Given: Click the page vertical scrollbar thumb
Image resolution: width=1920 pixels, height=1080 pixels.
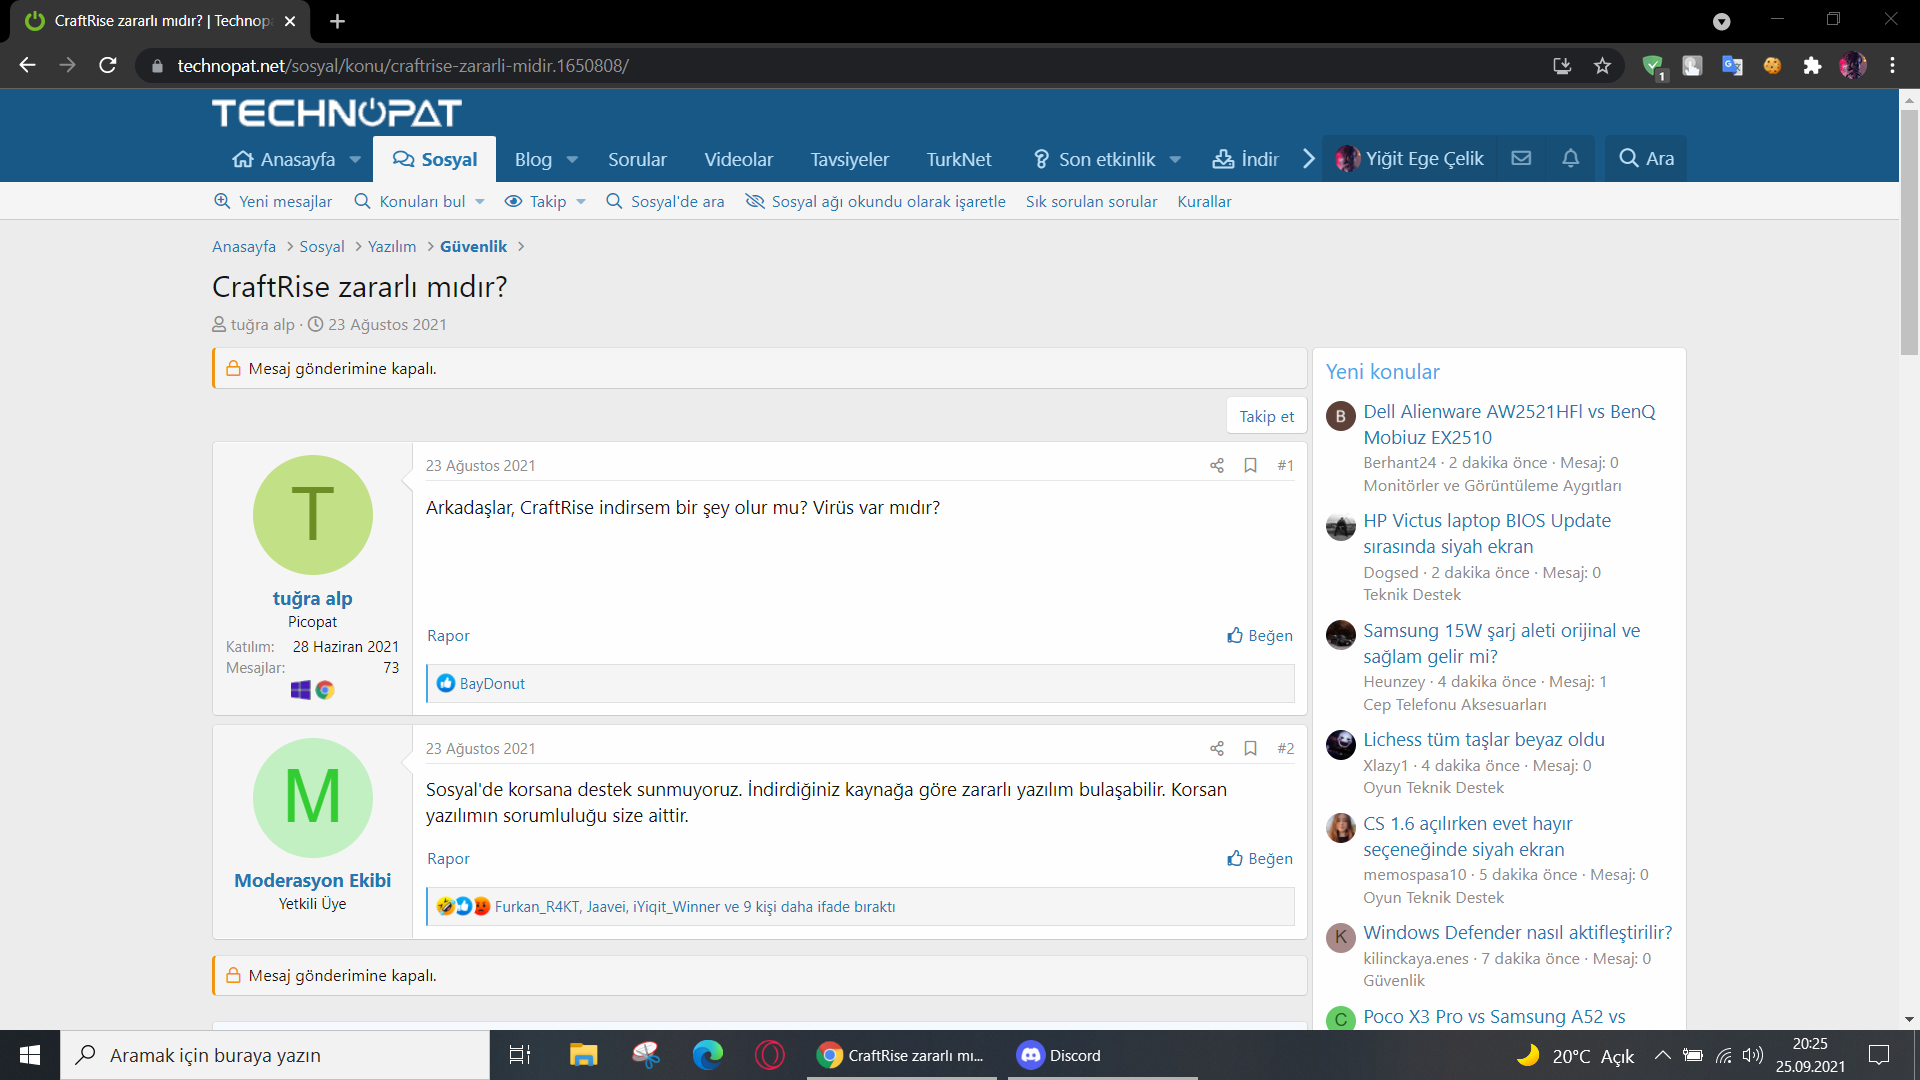Looking at the screenshot, I should click(x=1909, y=230).
